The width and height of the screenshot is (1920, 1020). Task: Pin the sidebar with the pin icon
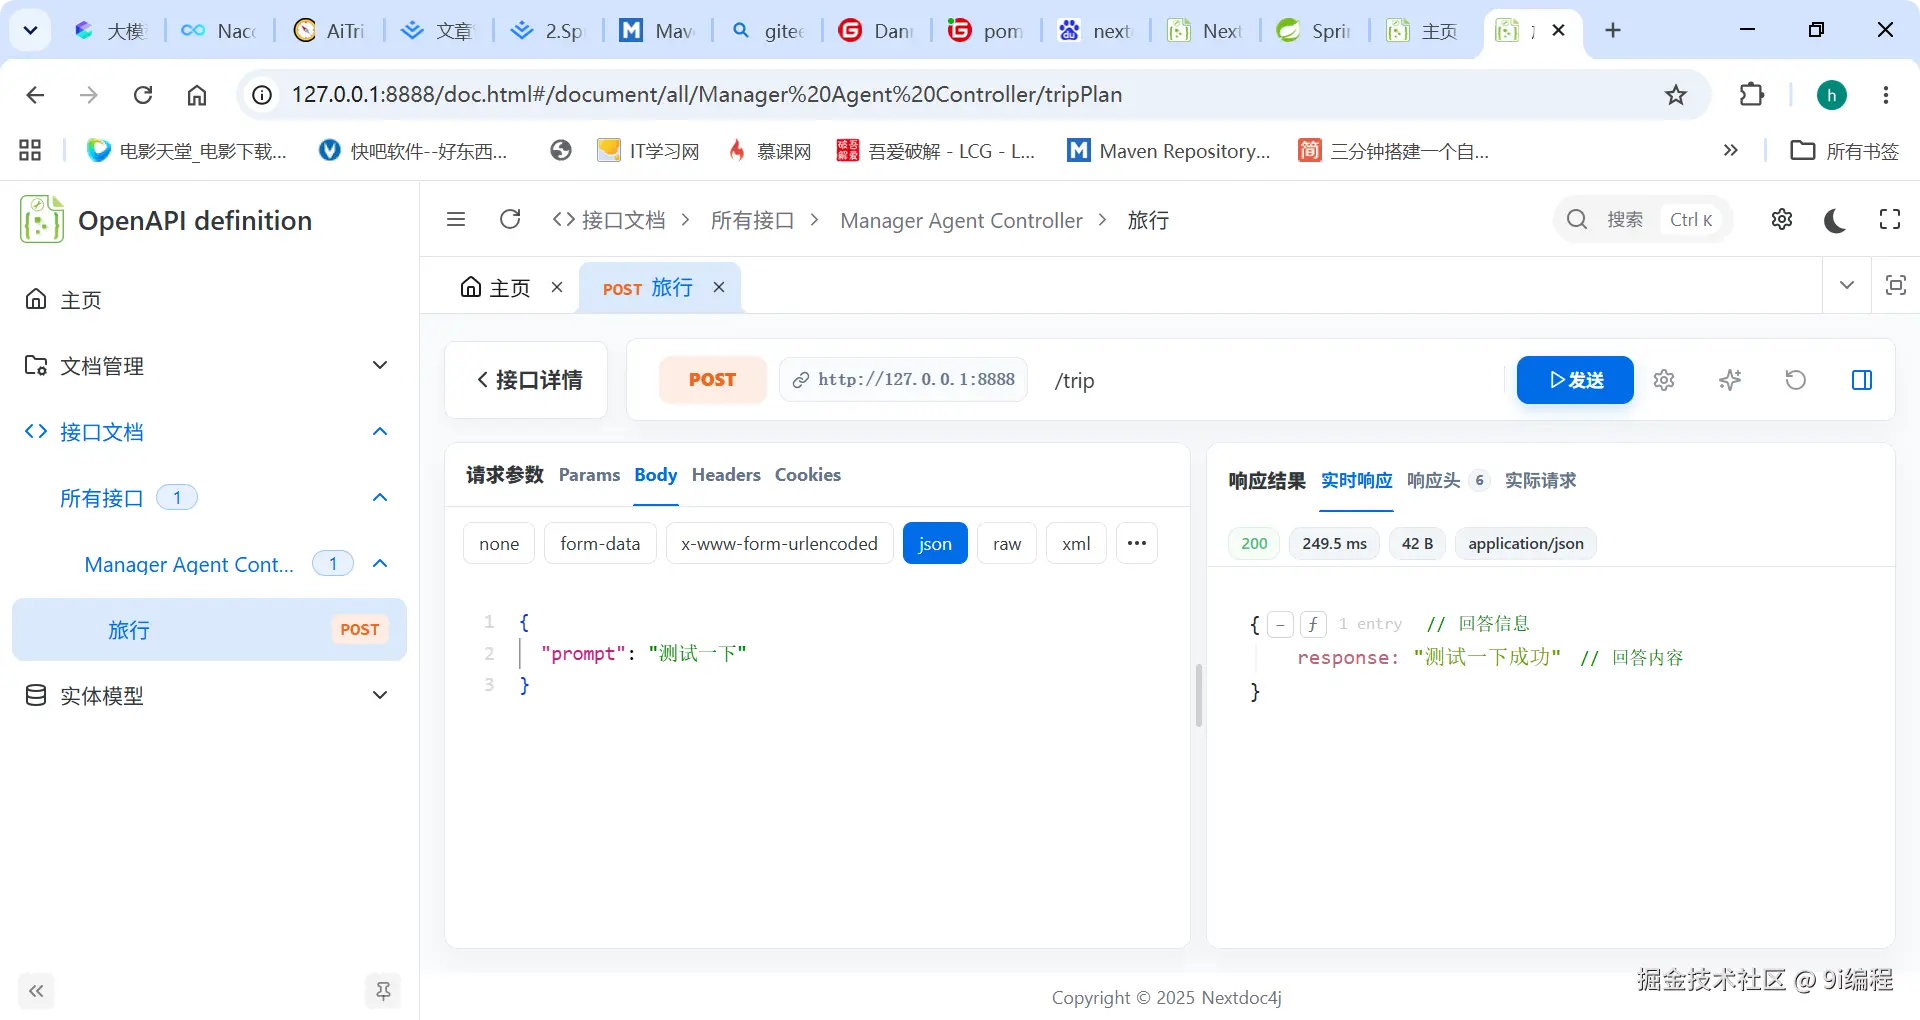(383, 991)
